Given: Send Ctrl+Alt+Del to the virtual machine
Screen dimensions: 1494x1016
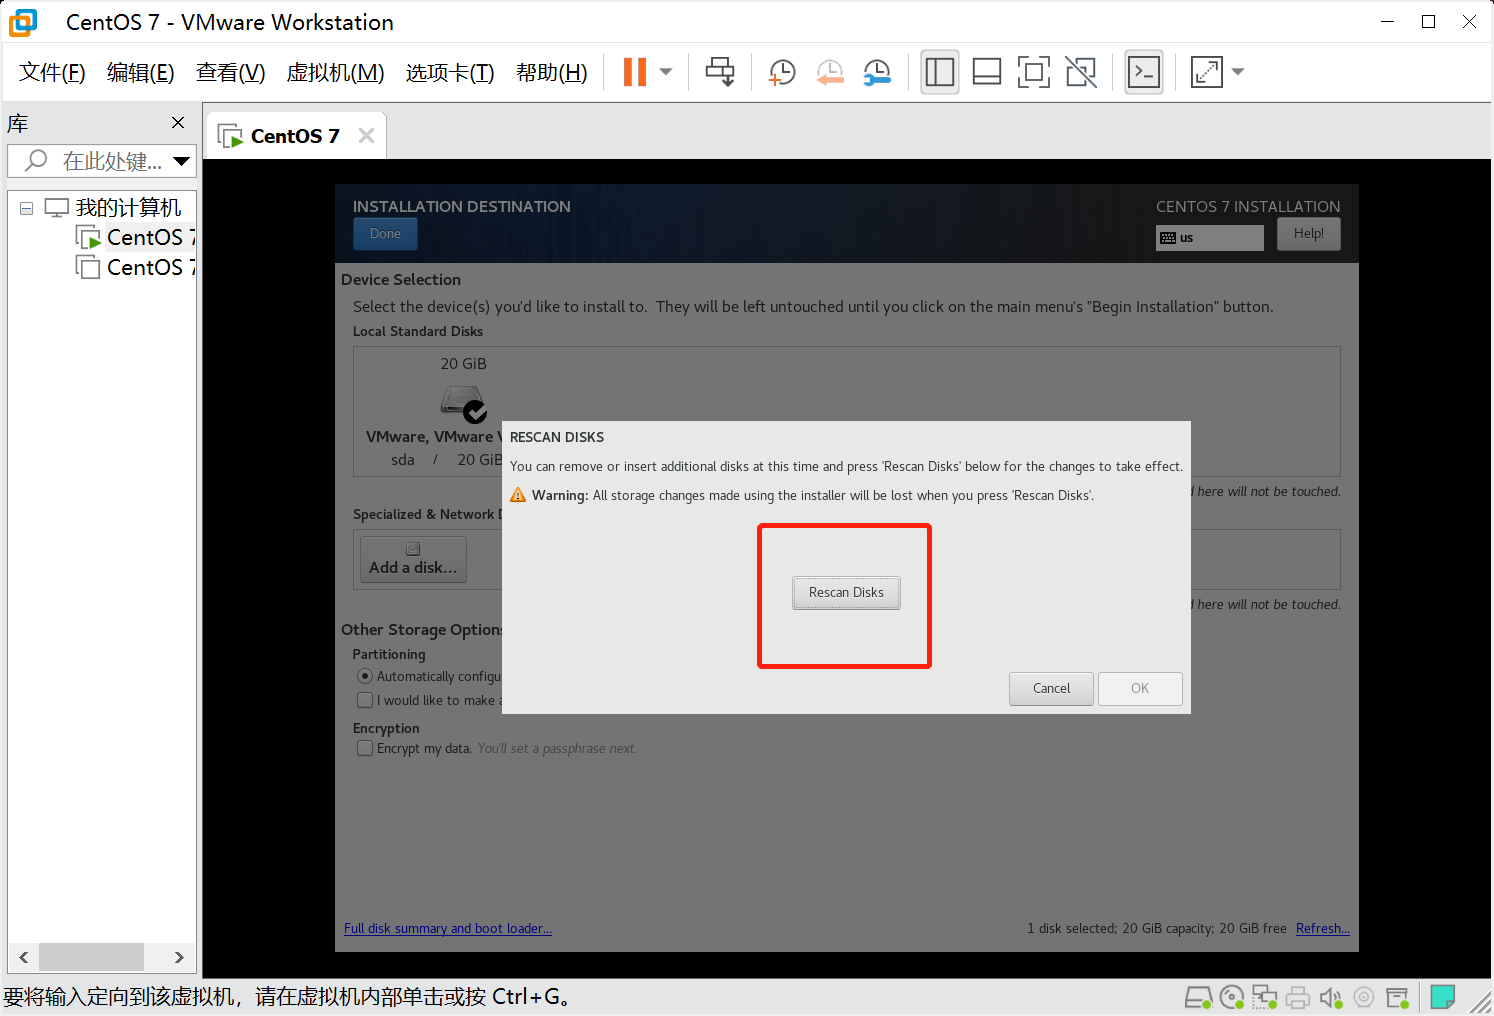Looking at the screenshot, I should 720,72.
